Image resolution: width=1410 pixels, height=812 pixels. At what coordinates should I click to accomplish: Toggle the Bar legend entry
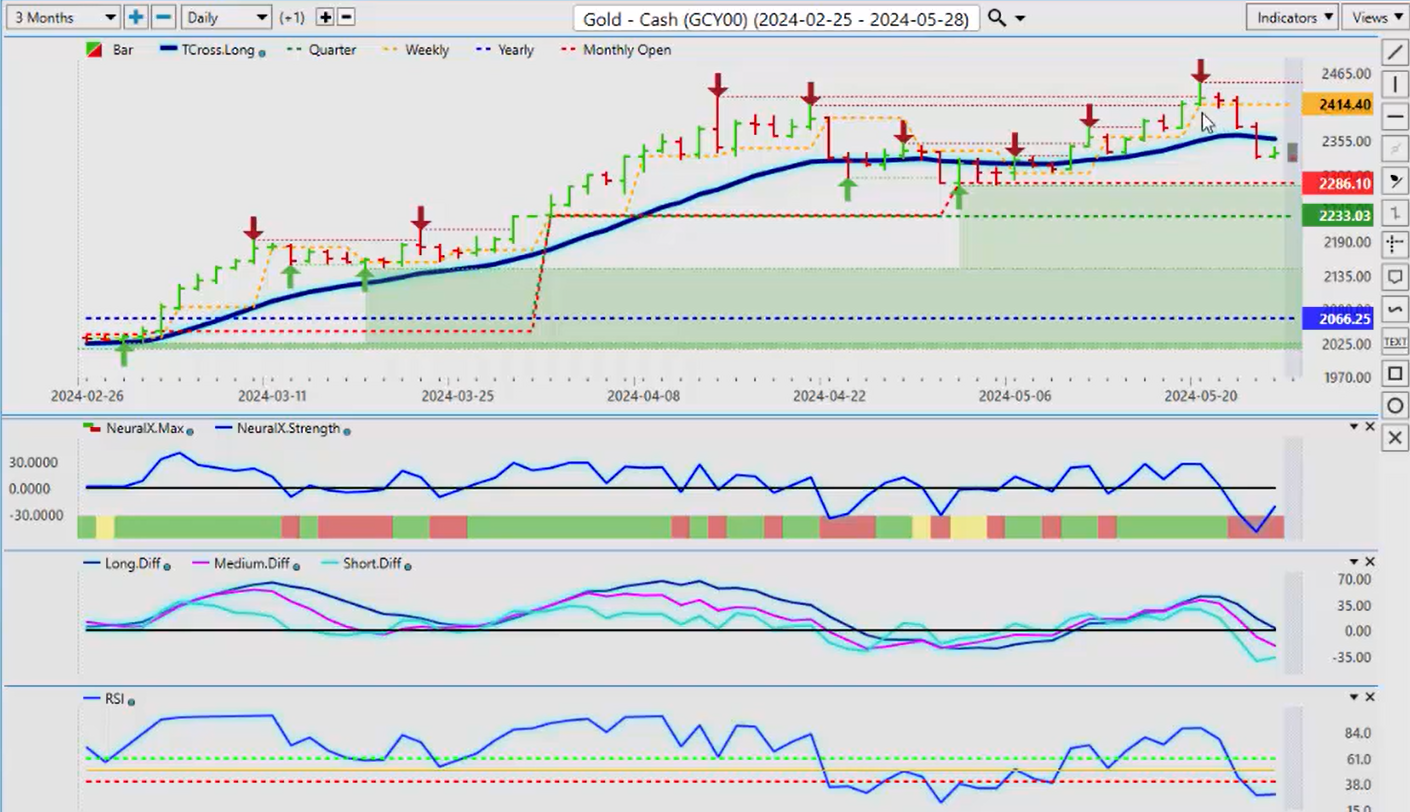point(110,49)
